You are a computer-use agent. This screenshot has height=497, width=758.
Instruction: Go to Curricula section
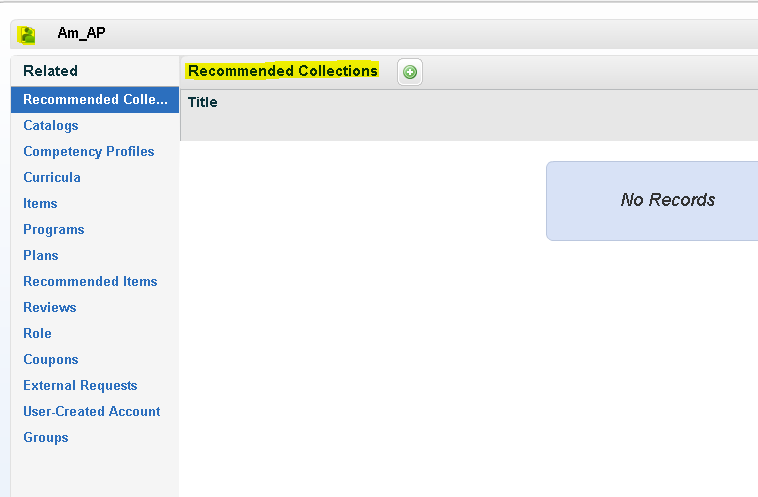click(x=52, y=177)
